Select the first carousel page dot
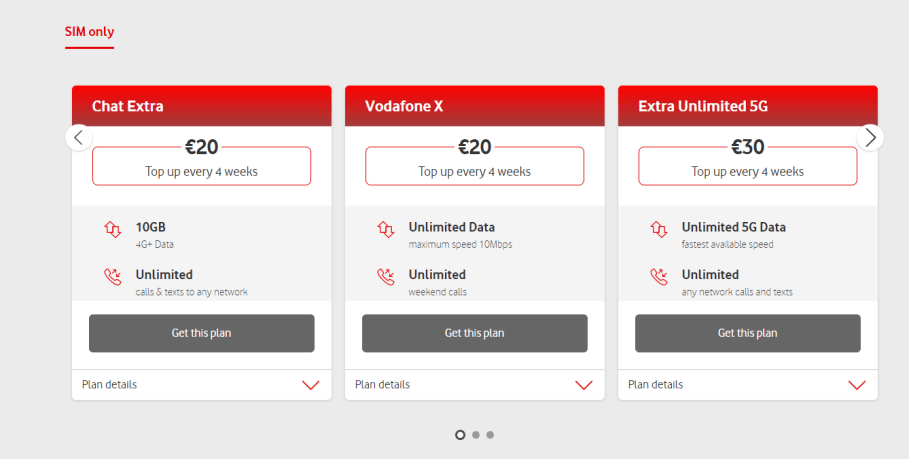The height and width of the screenshot is (459, 909). coord(460,435)
